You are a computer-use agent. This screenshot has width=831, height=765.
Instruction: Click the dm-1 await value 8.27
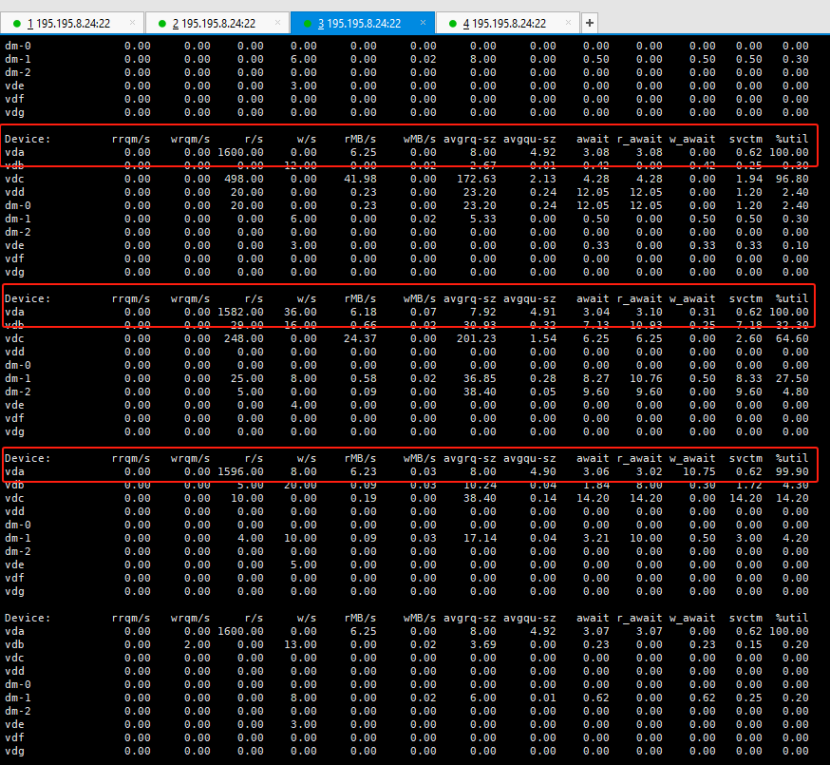tap(596, 378)
